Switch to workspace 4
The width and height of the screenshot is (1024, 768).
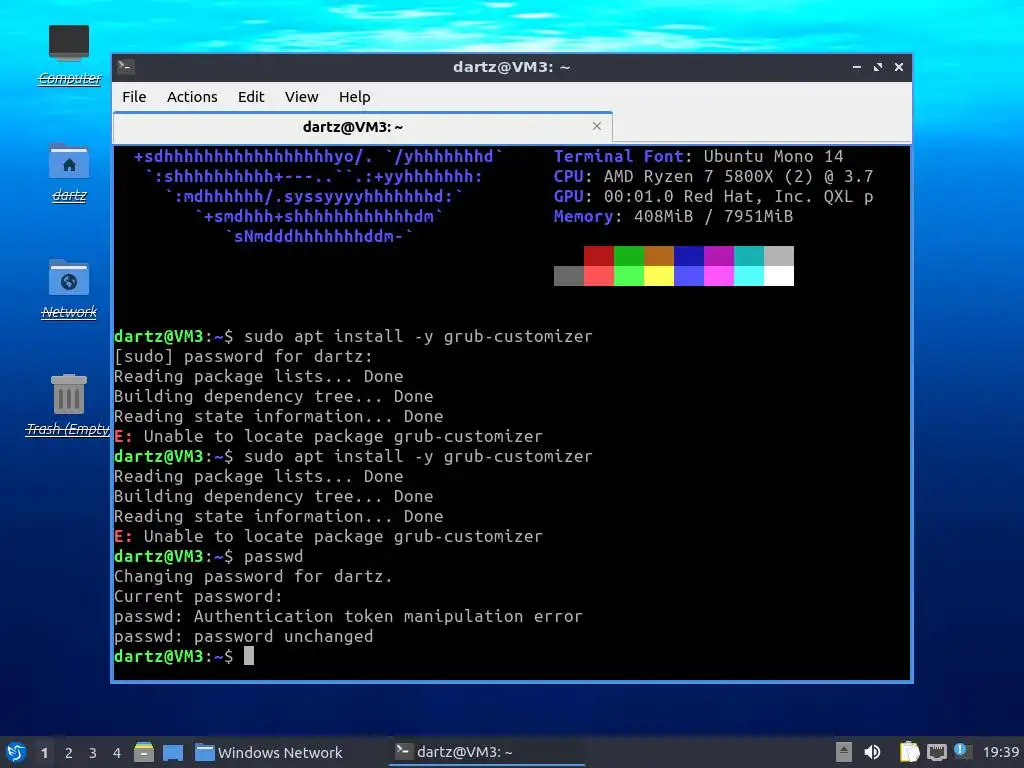click(x=117, y=753)
